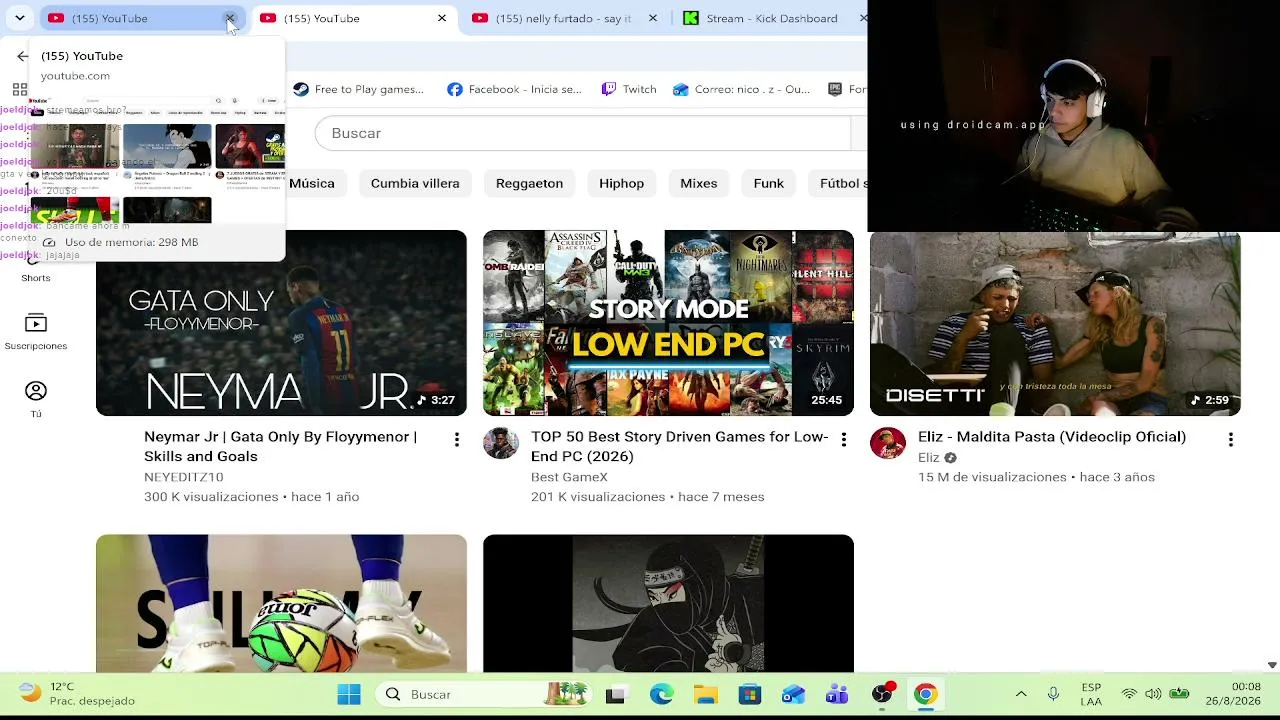This screenshot has height=720, width=1280.
Task: Select the Hiphop filter chip
Action: (x=621, y=183)
